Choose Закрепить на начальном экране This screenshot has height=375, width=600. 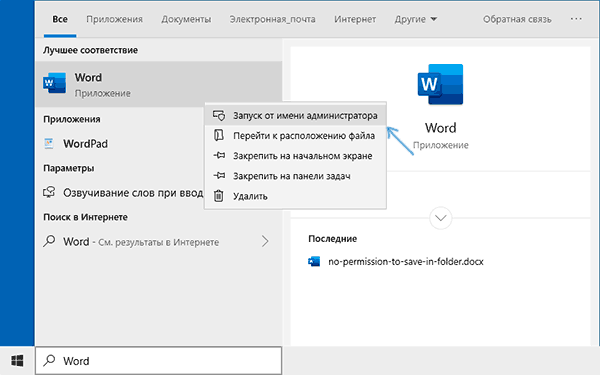(x=295, y=156)
